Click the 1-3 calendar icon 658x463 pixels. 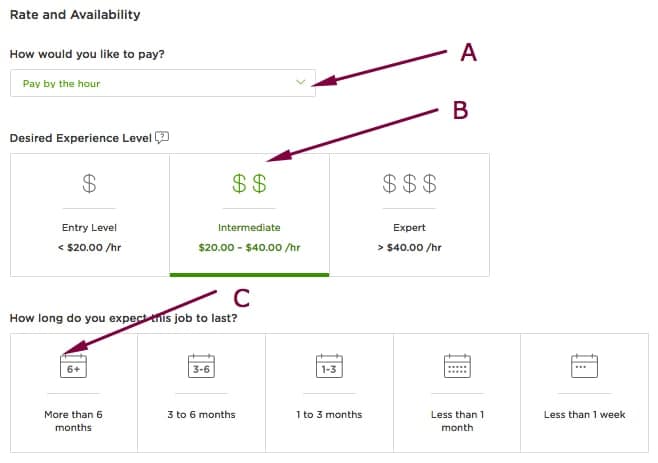coord(329,367)
